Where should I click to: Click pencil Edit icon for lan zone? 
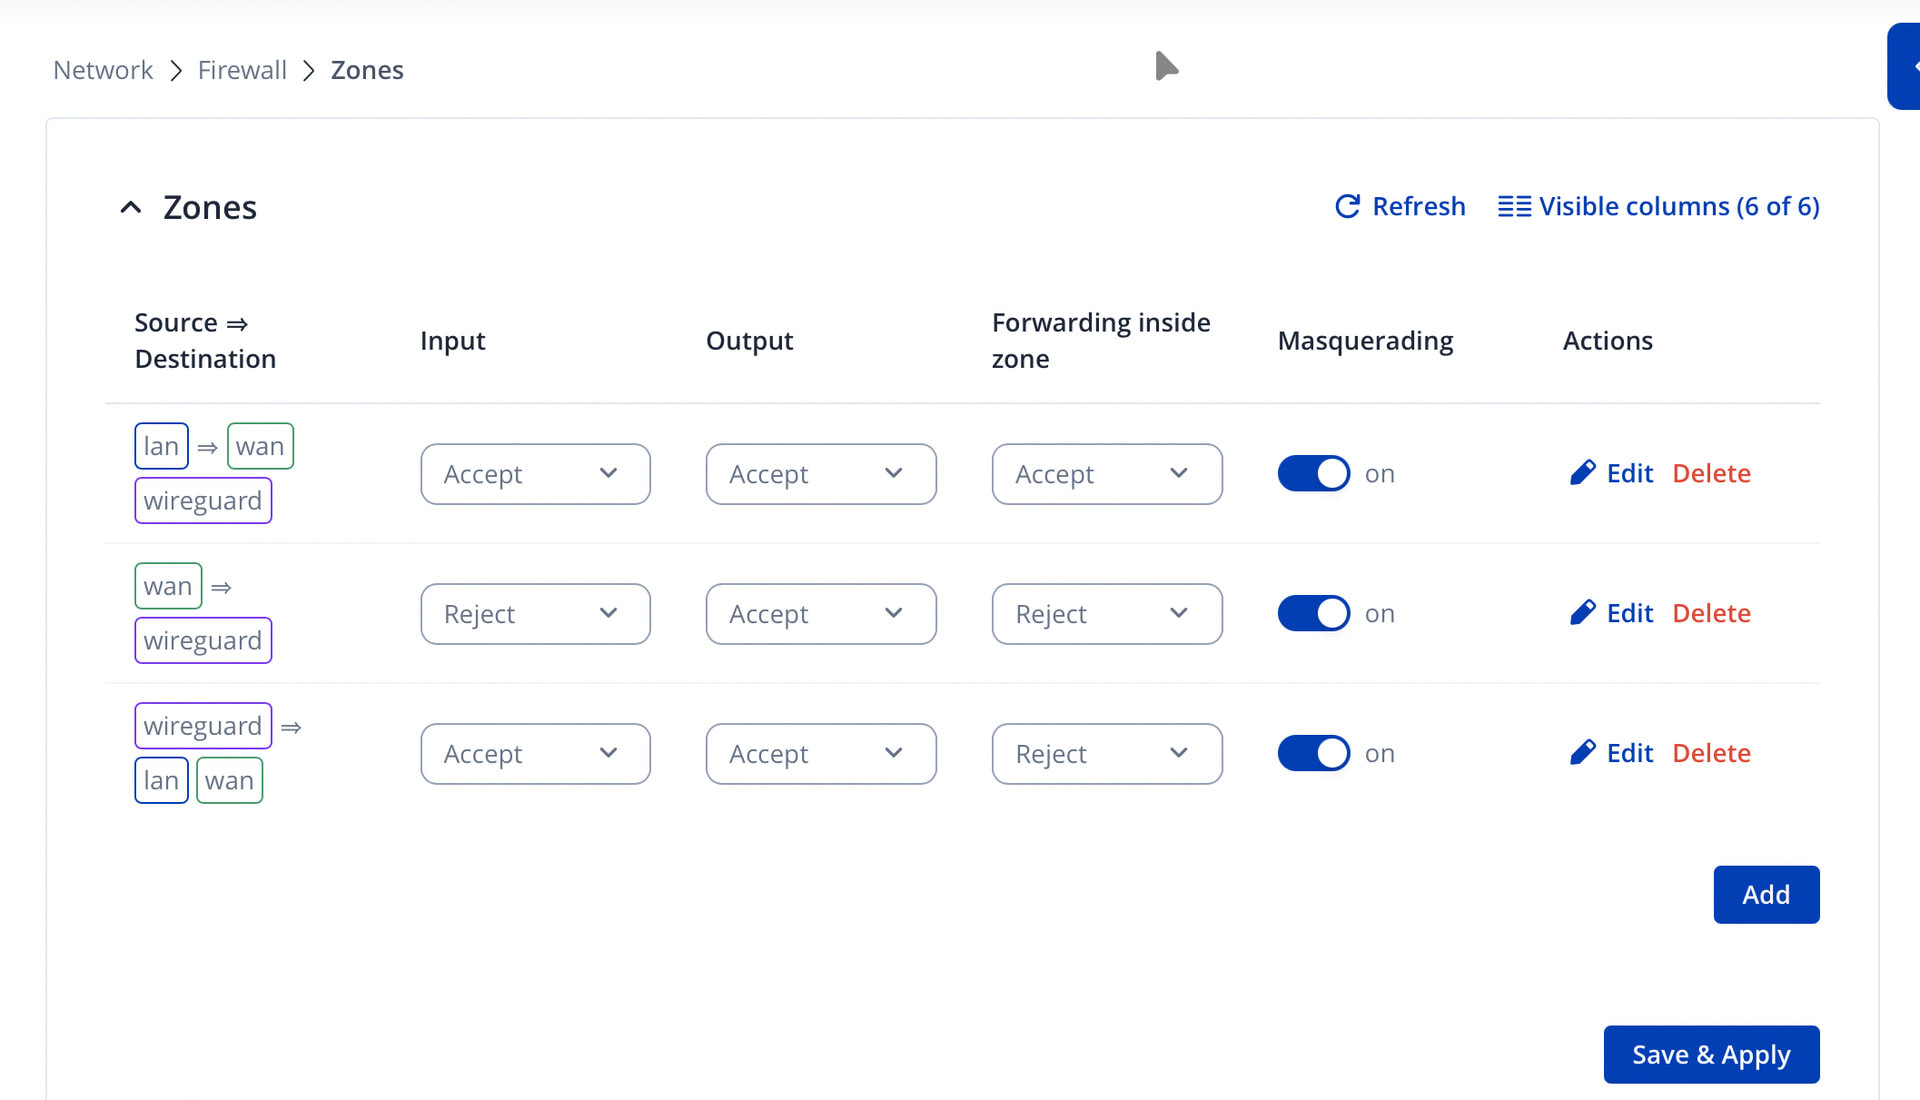1582,473
